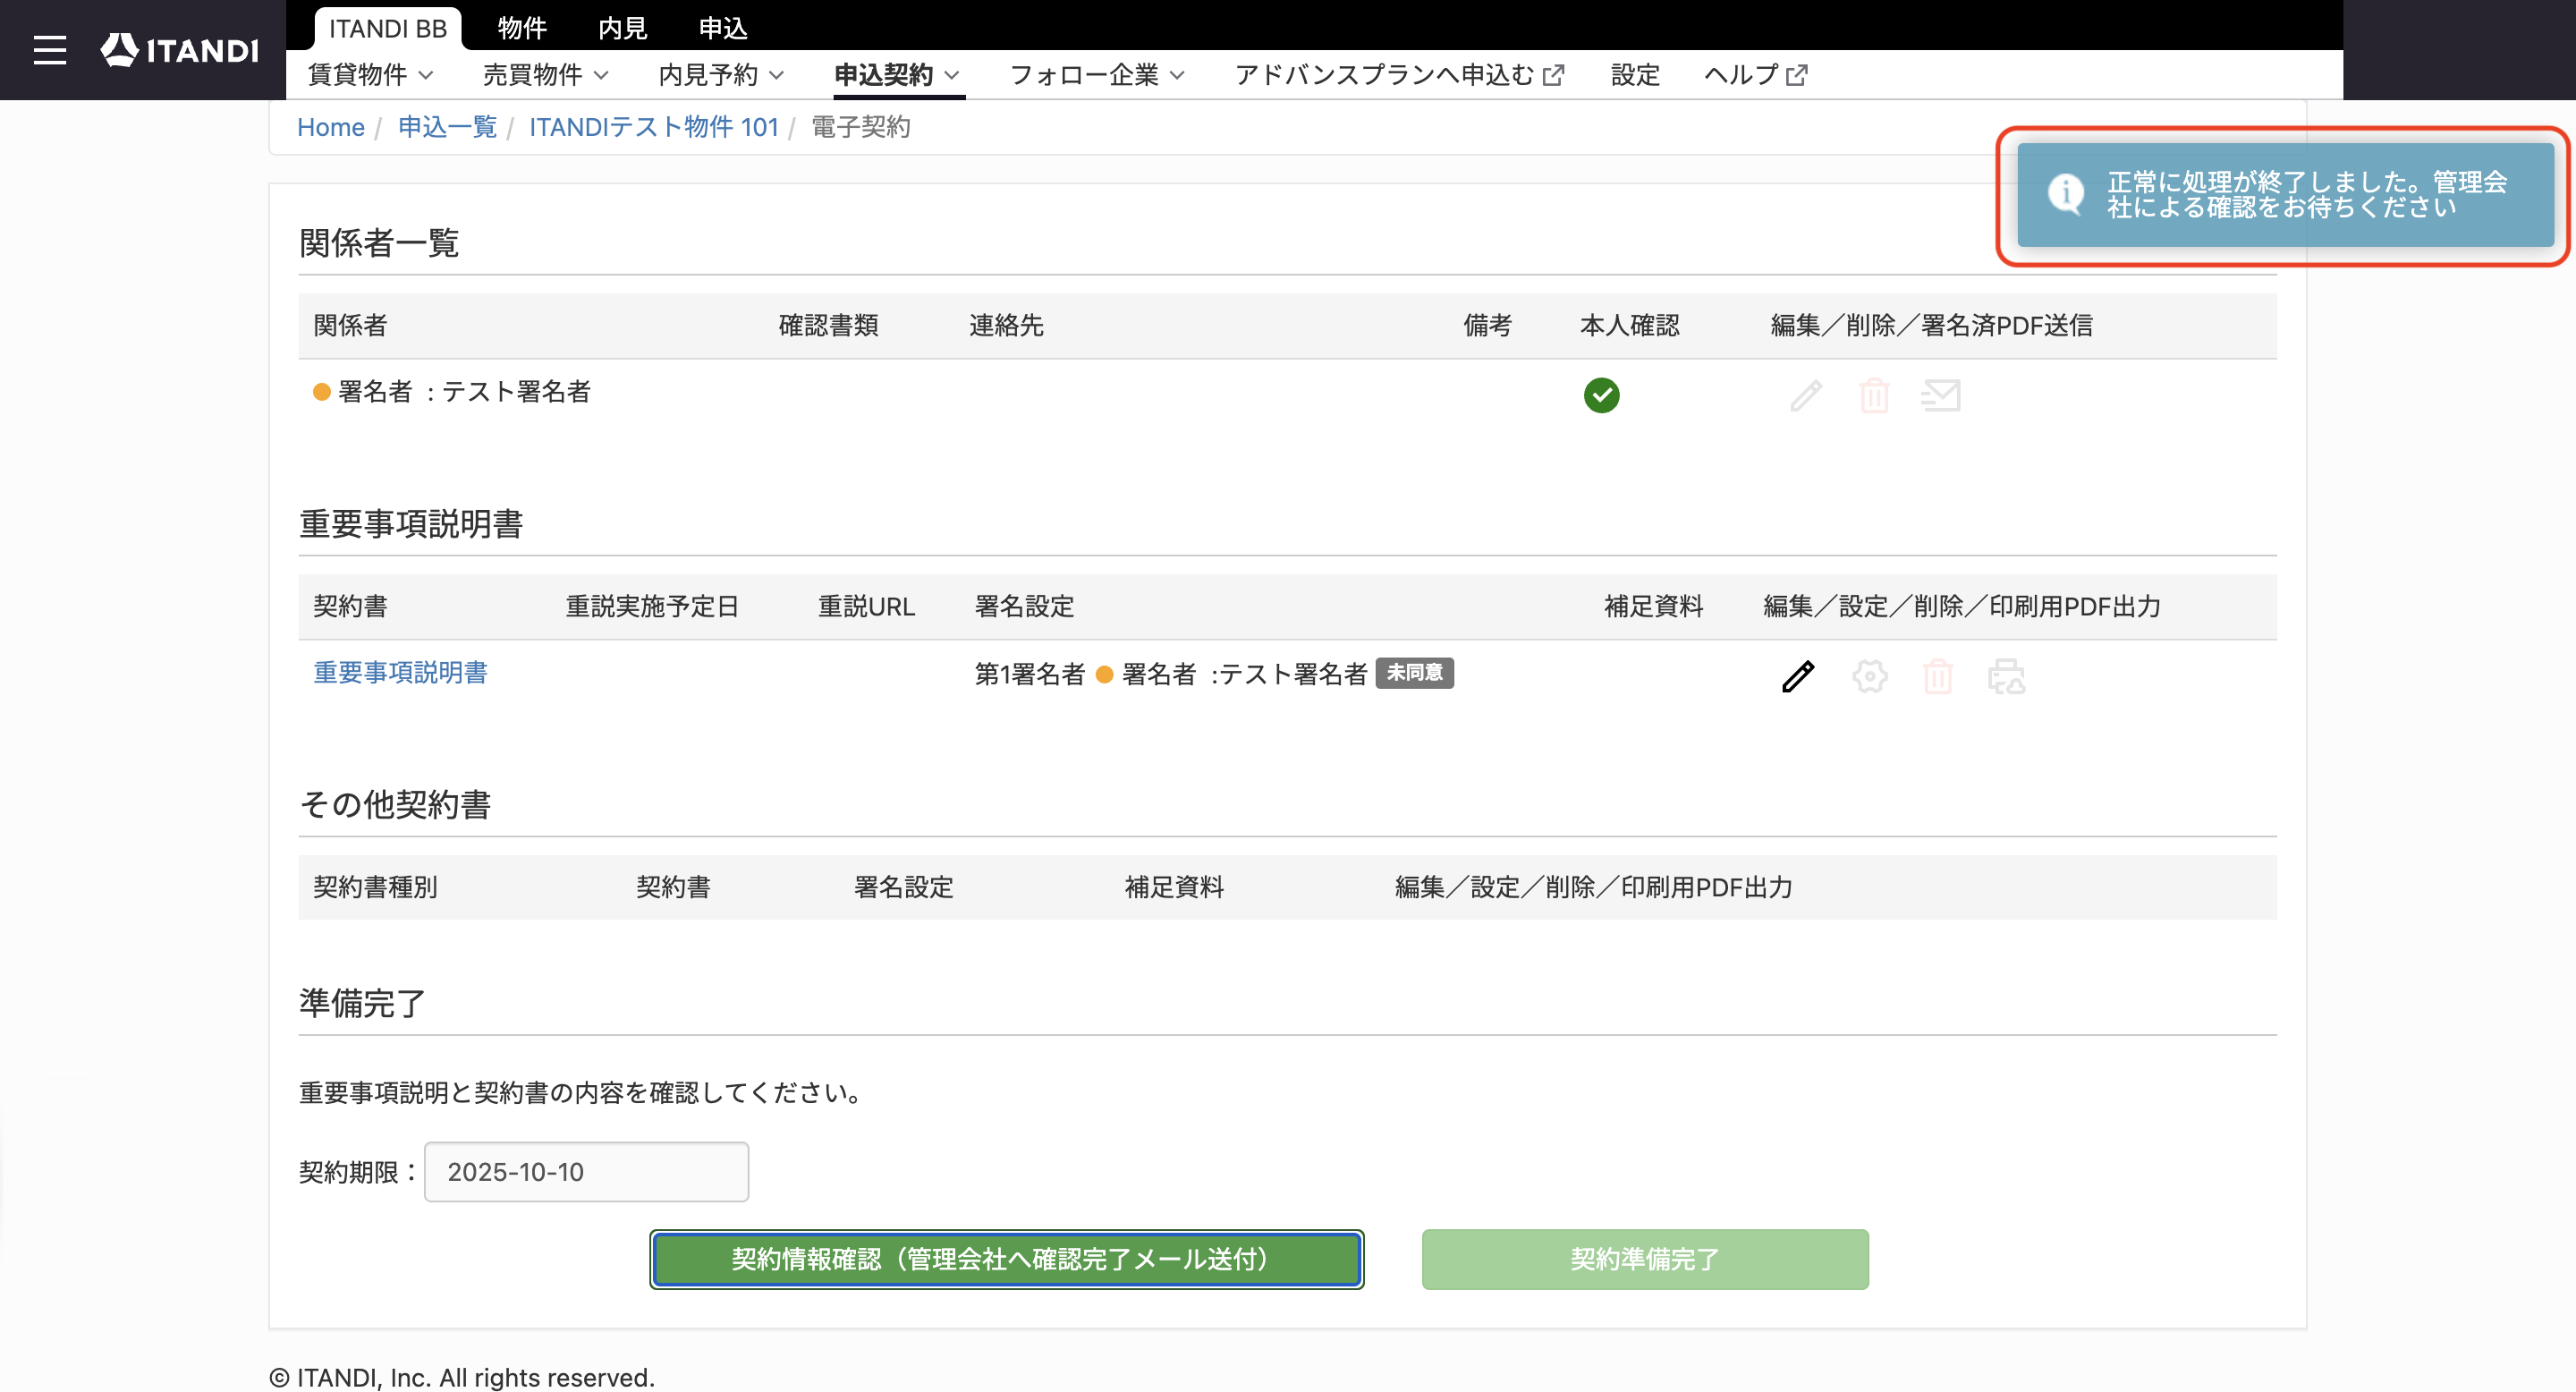This screenshot has width=2576, height=1392.
Task: Expand the 賃貸物件 dropdown menu
Action: coord(370,75)
